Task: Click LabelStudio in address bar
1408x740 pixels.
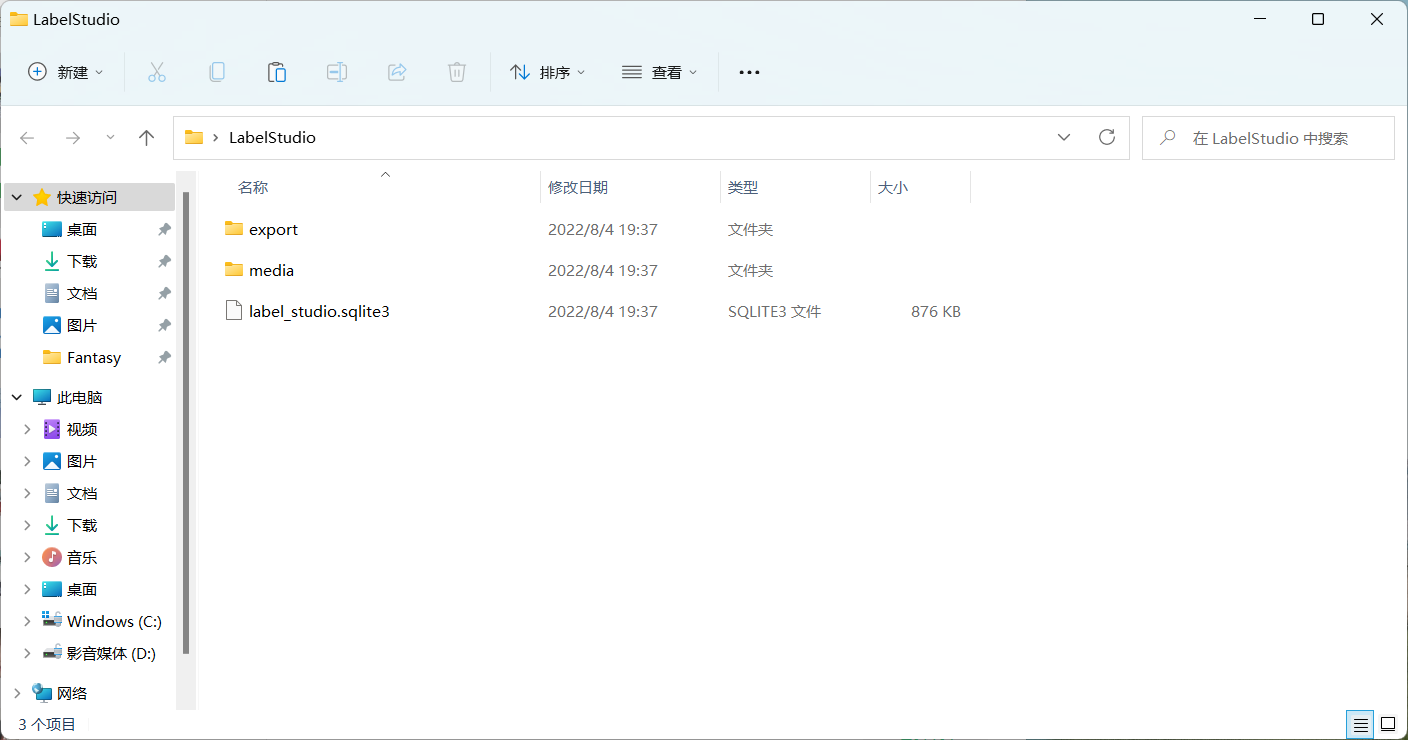Action: pyautogui.click(x=272, y=138)
